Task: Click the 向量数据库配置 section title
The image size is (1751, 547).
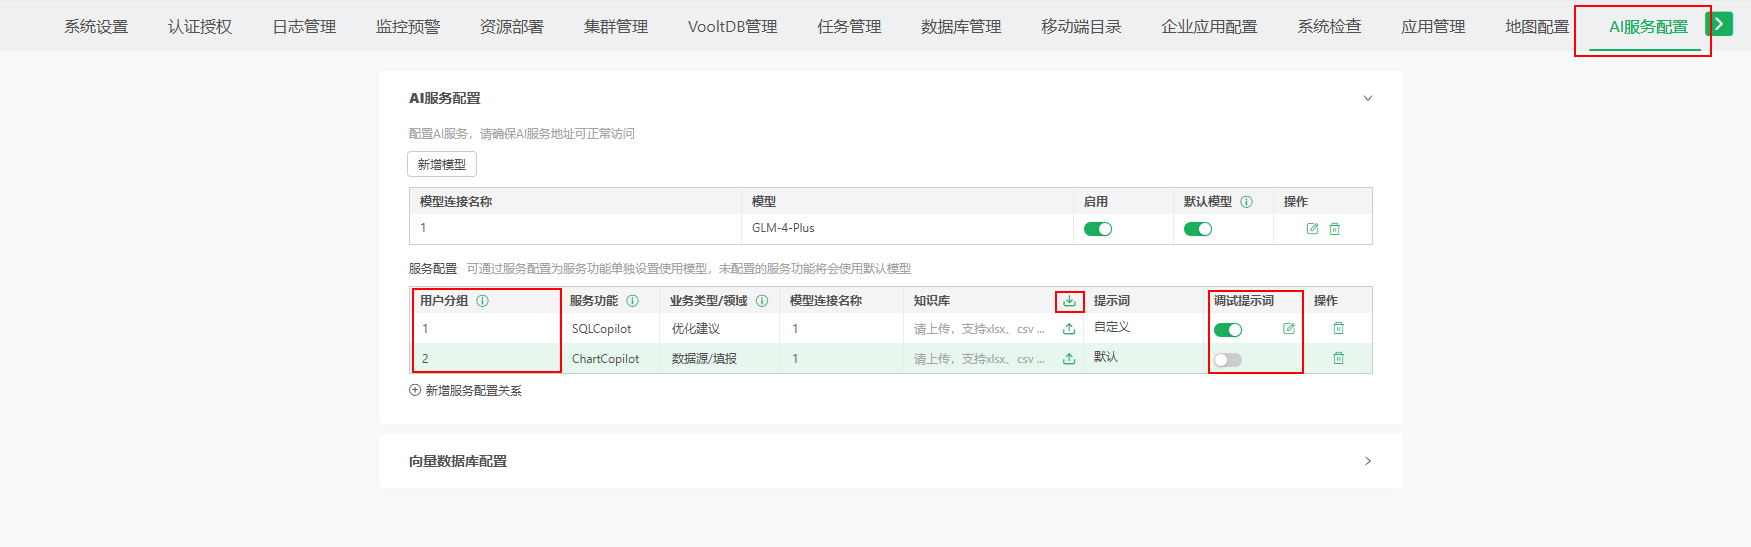Action: click(x=458, y=461)
